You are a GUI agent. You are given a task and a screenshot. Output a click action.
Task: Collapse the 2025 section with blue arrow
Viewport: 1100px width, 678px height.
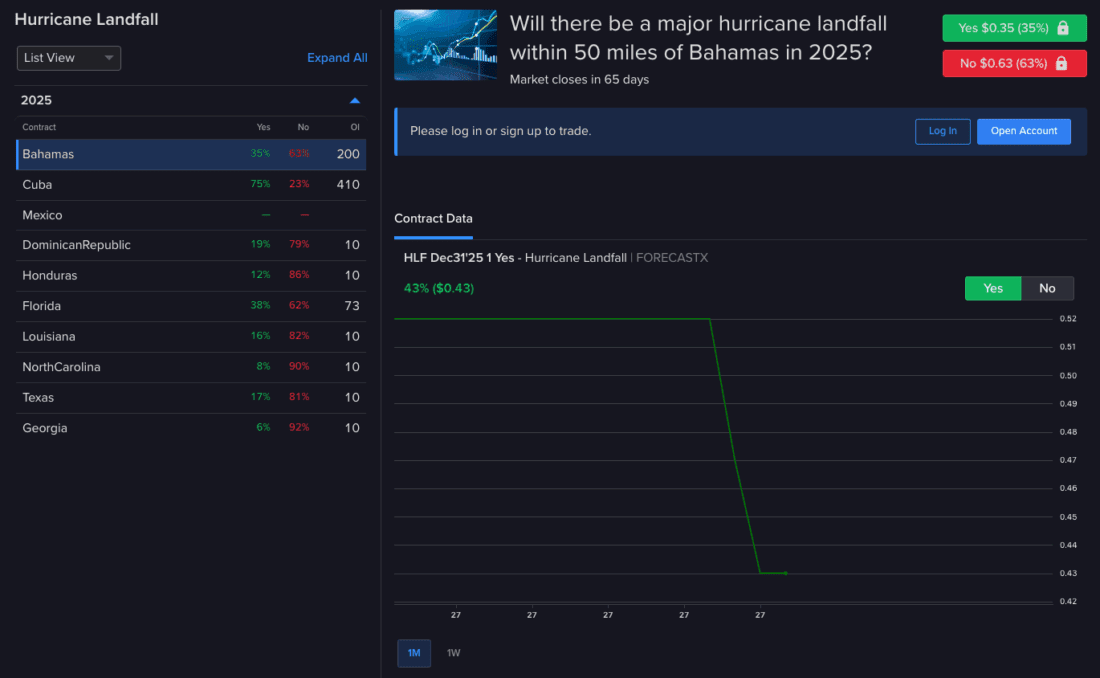coord(354,100)
